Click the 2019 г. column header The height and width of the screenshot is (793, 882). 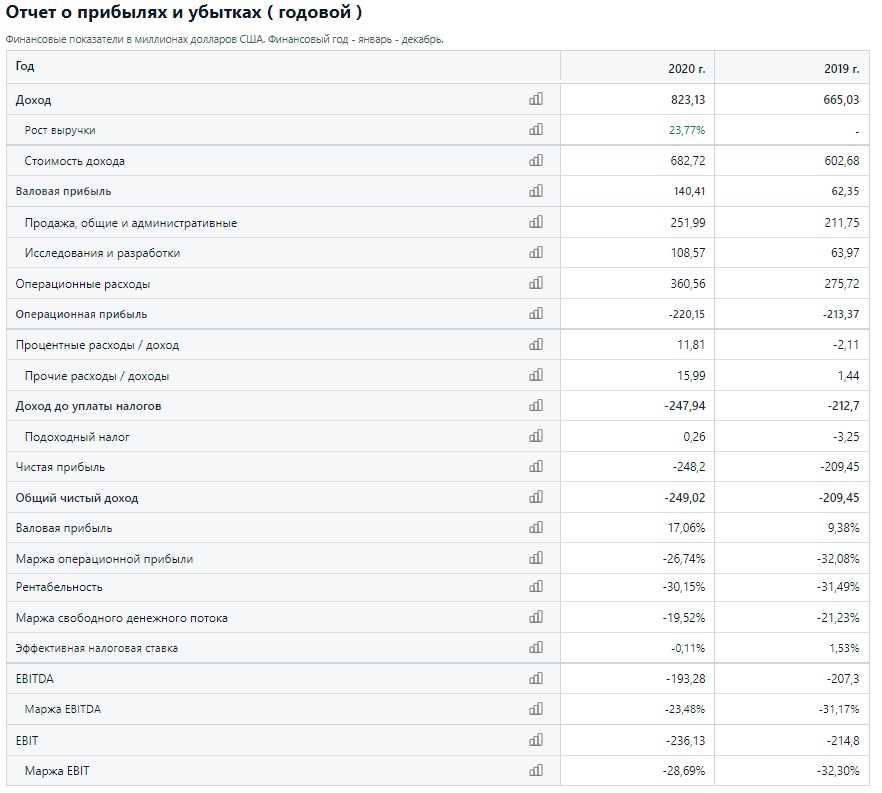pos(842,69)
